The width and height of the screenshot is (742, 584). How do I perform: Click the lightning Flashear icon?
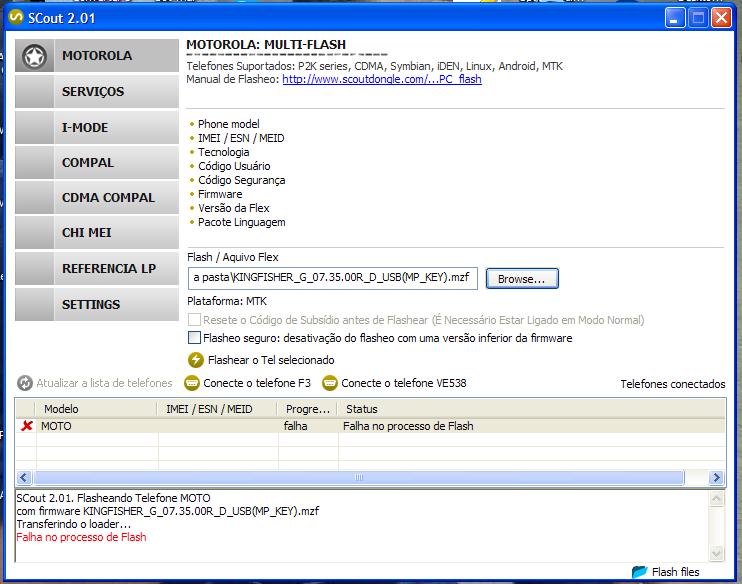[x=195, y=360]
